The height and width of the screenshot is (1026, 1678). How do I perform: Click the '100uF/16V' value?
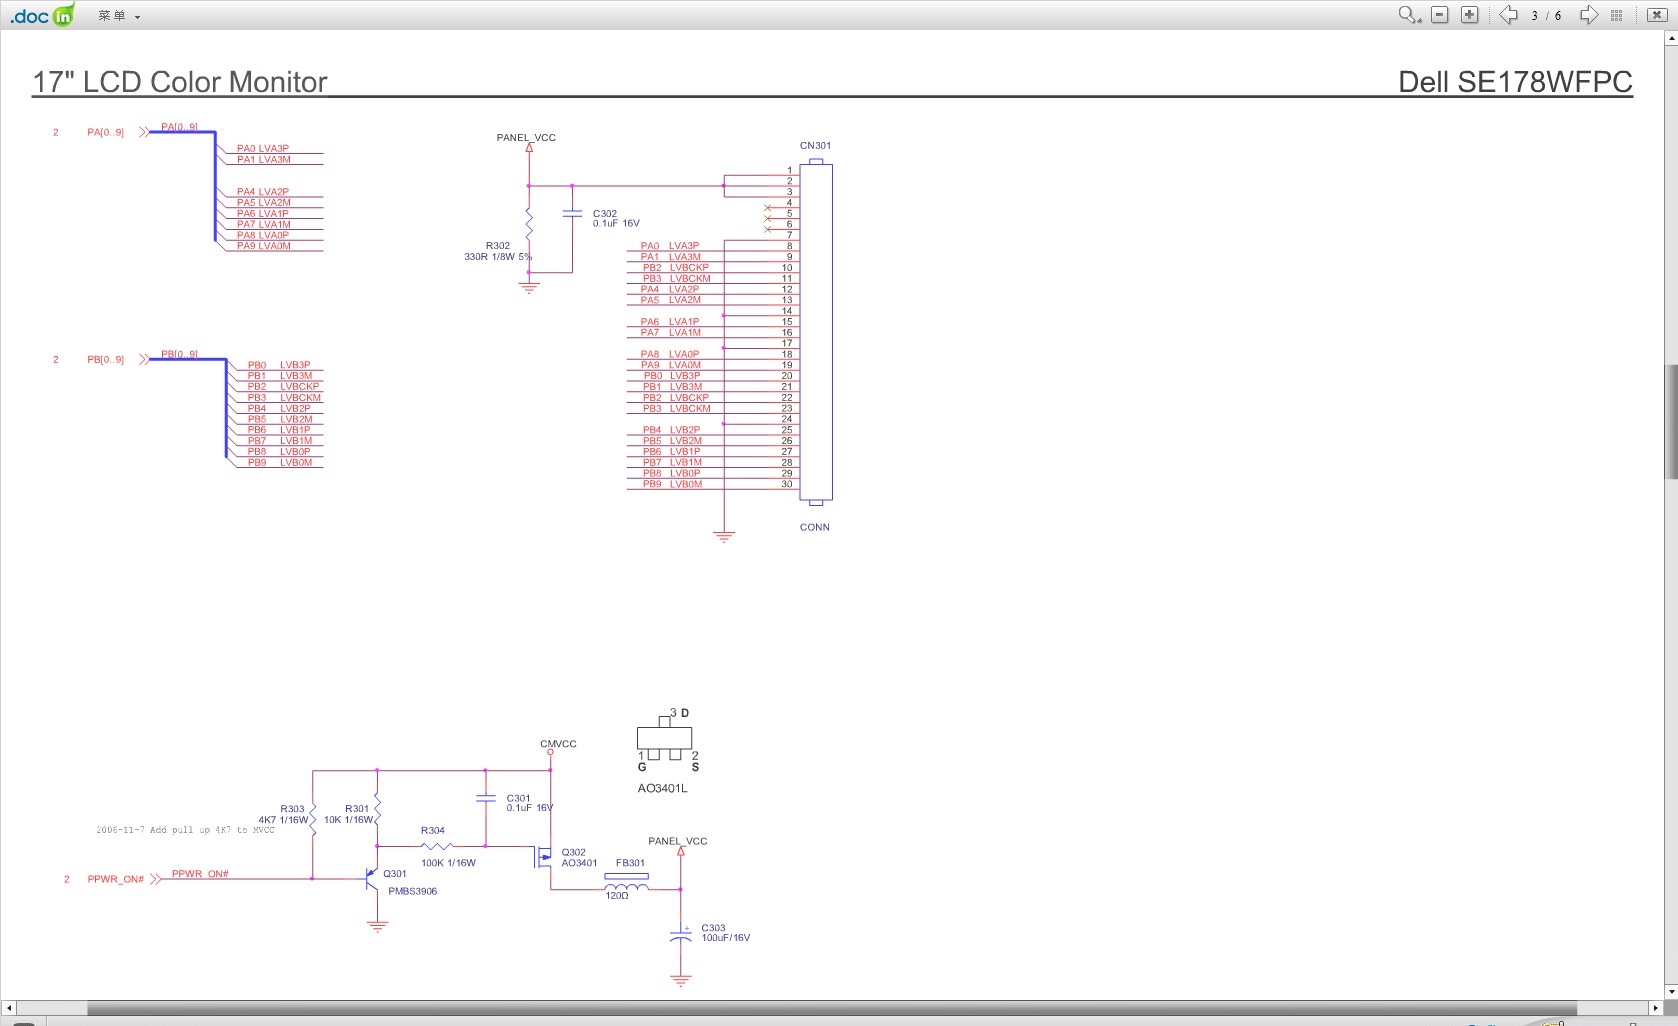pyautogui.click(x=726, y=938)
